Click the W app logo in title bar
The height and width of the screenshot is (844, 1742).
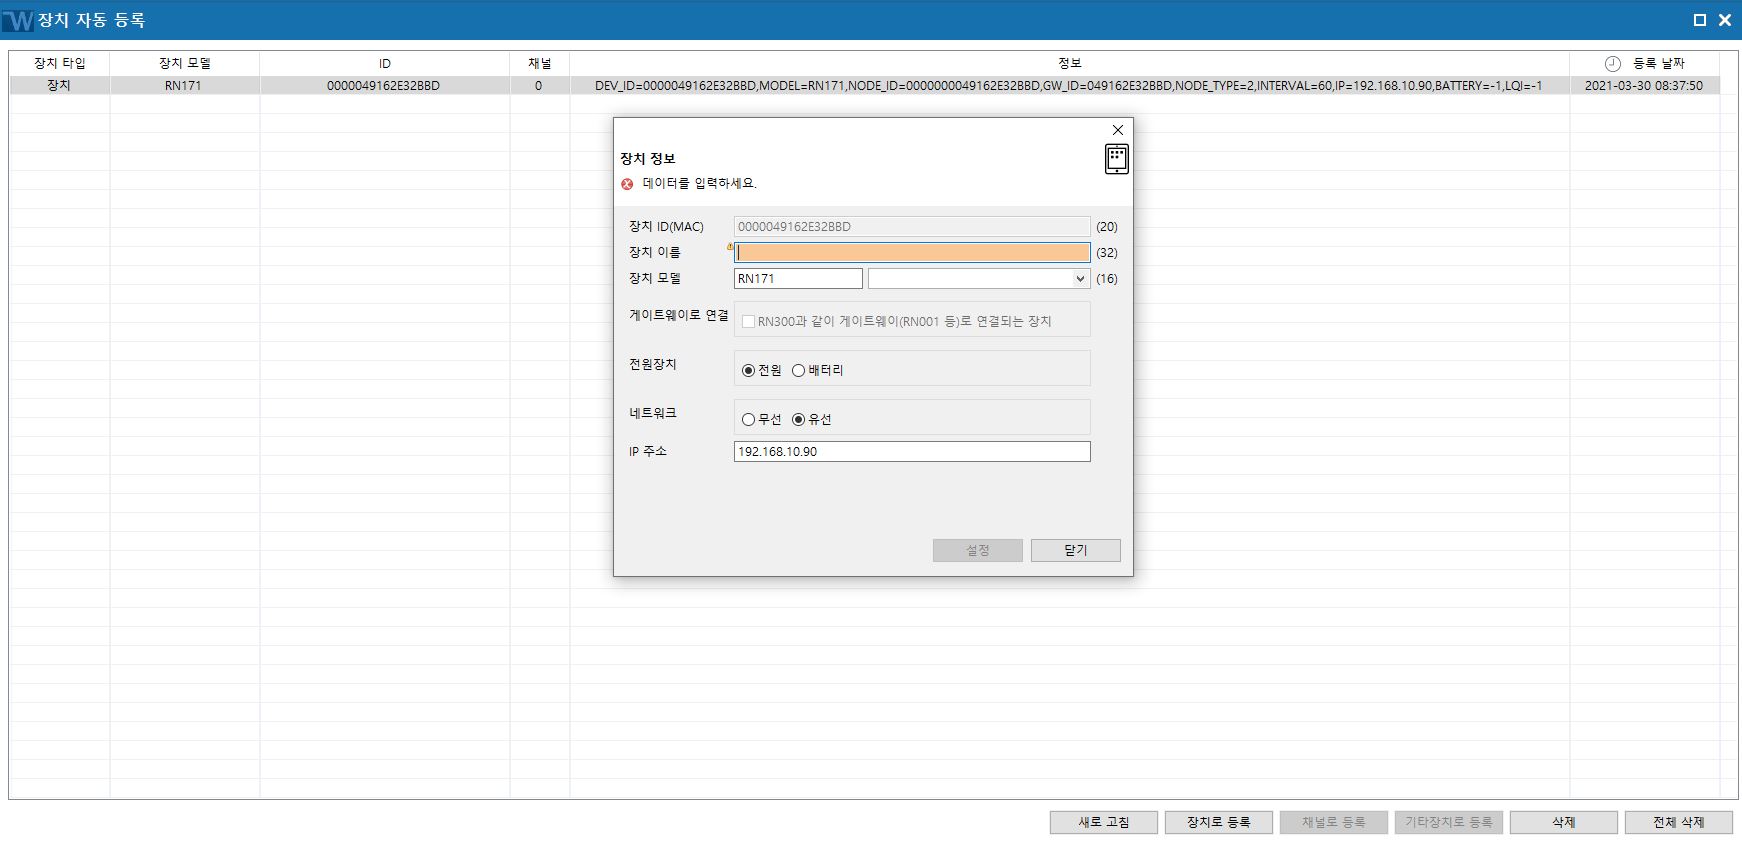tap(18, 20)
